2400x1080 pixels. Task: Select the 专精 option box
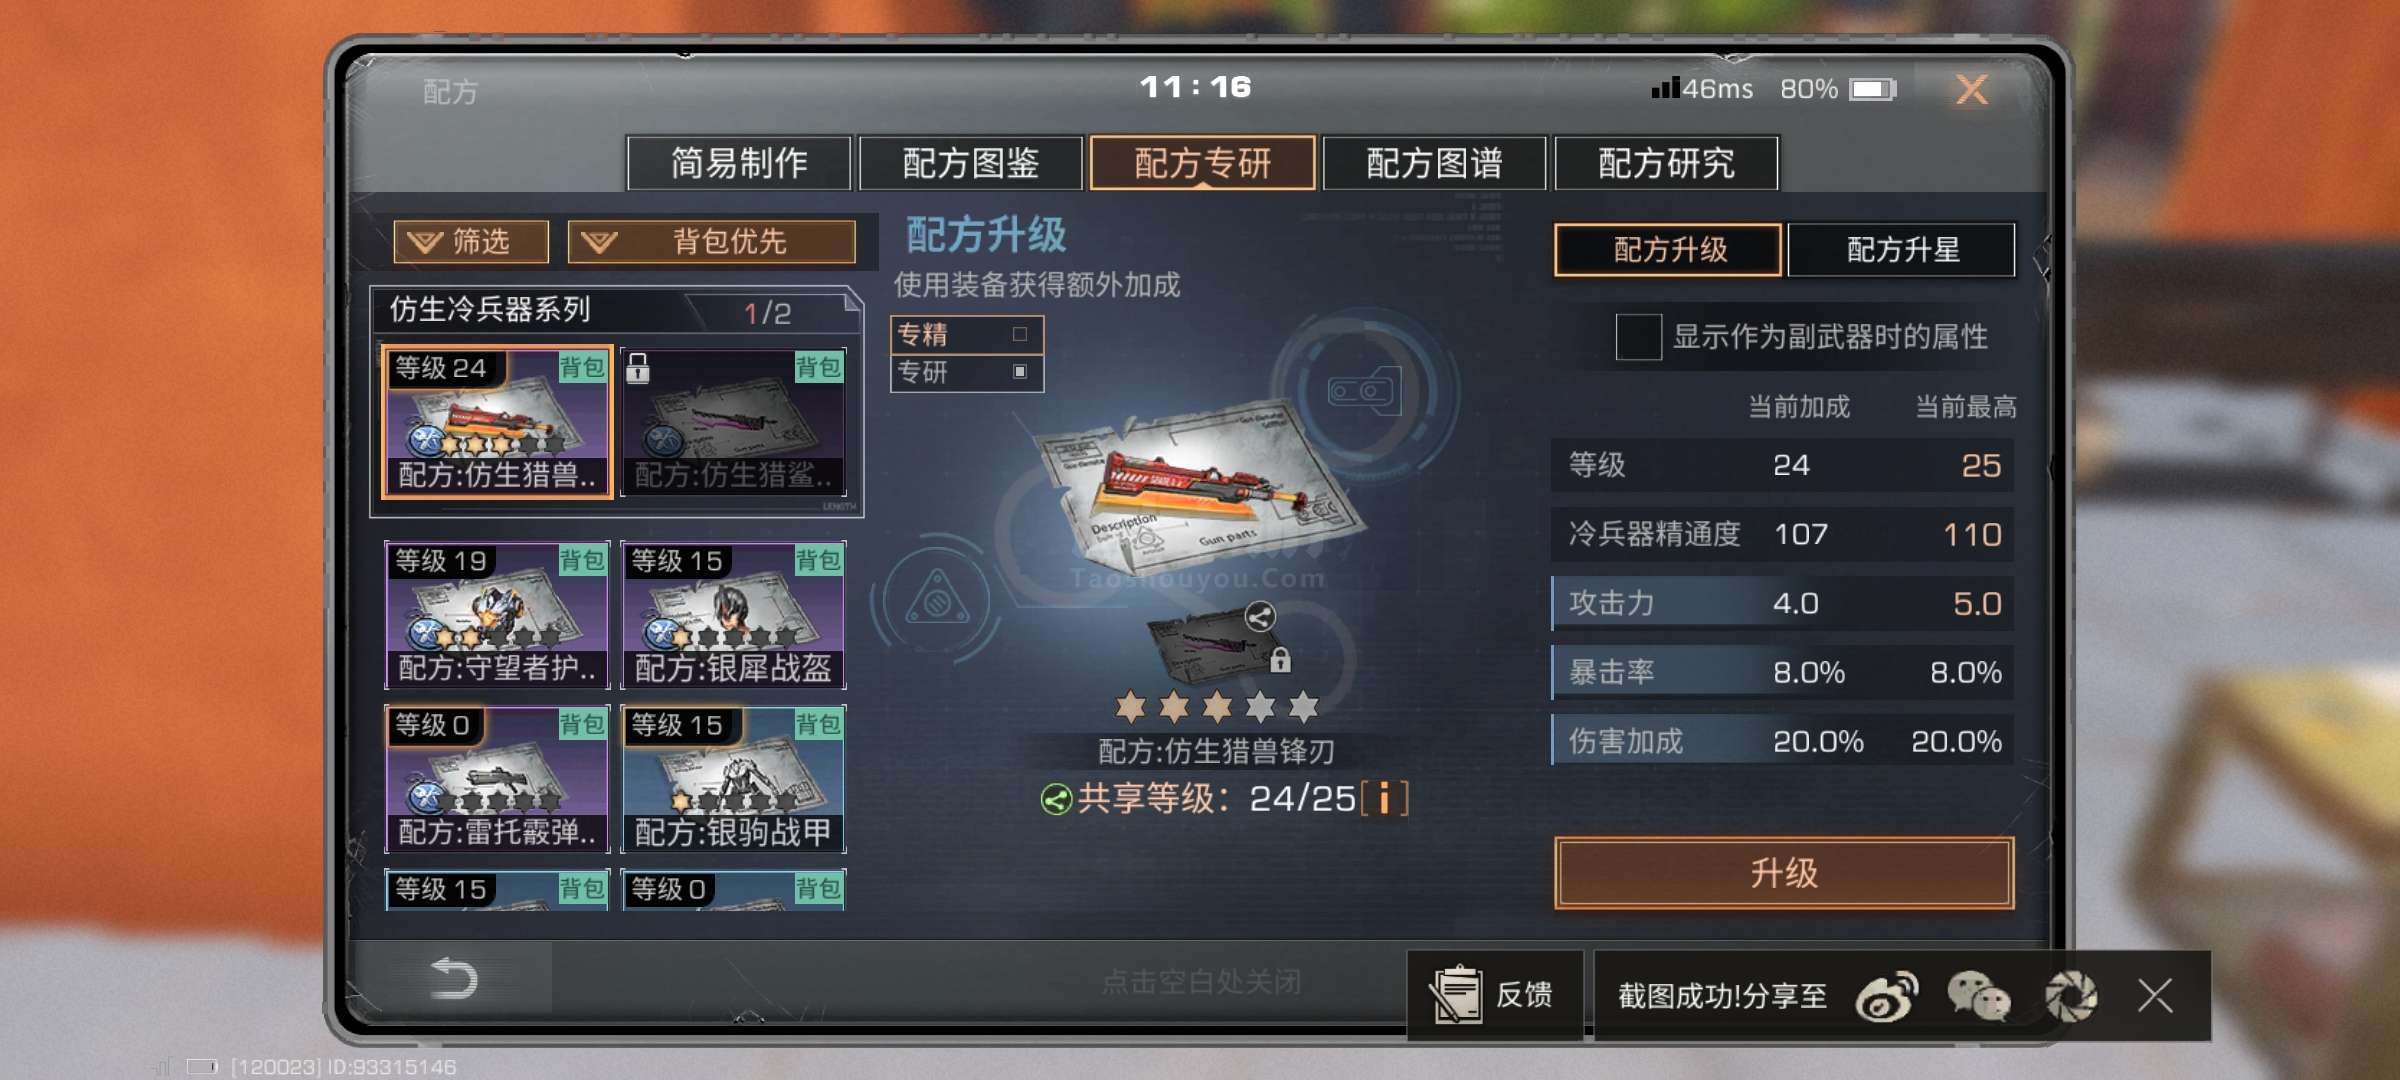tap(967, 334)
